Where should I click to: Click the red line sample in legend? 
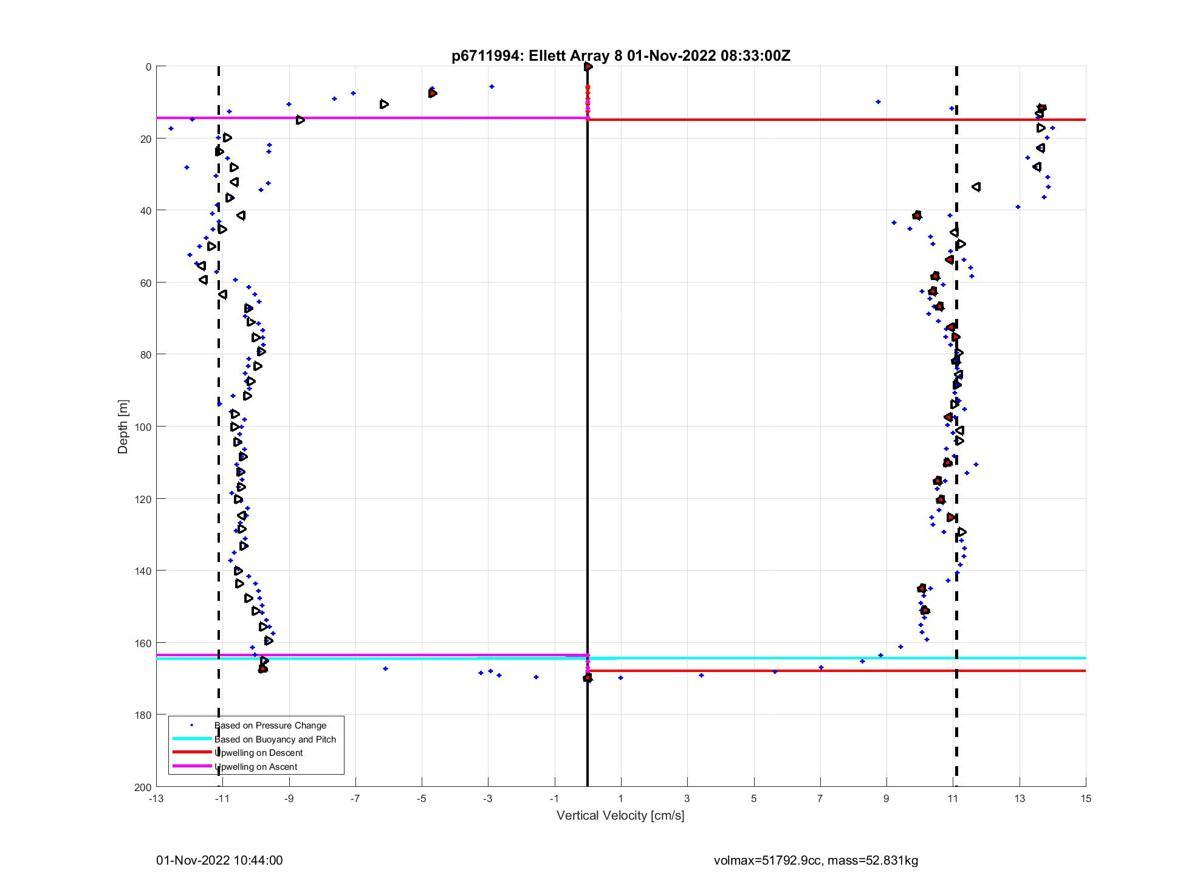[191, 752]
